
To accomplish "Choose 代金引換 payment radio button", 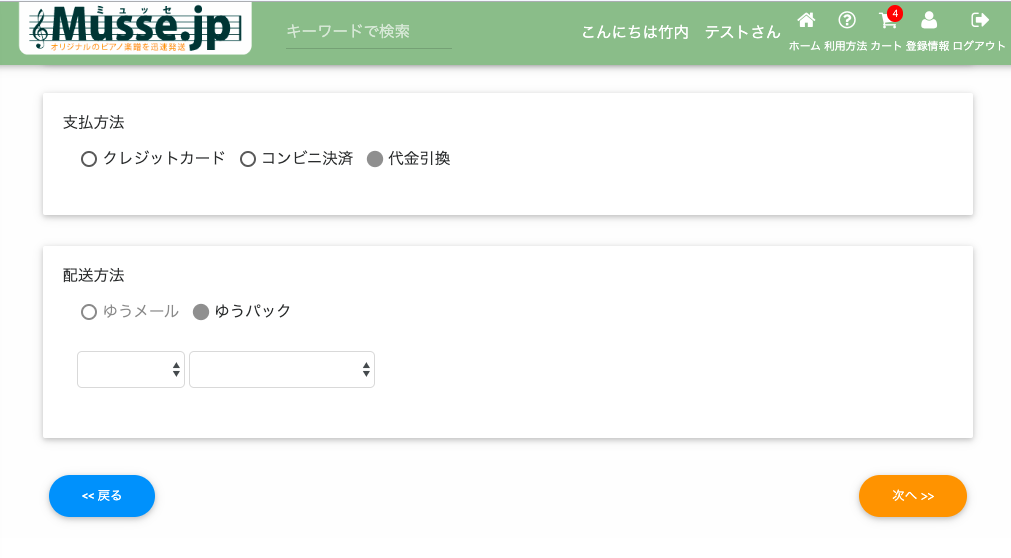I will 375,159.
